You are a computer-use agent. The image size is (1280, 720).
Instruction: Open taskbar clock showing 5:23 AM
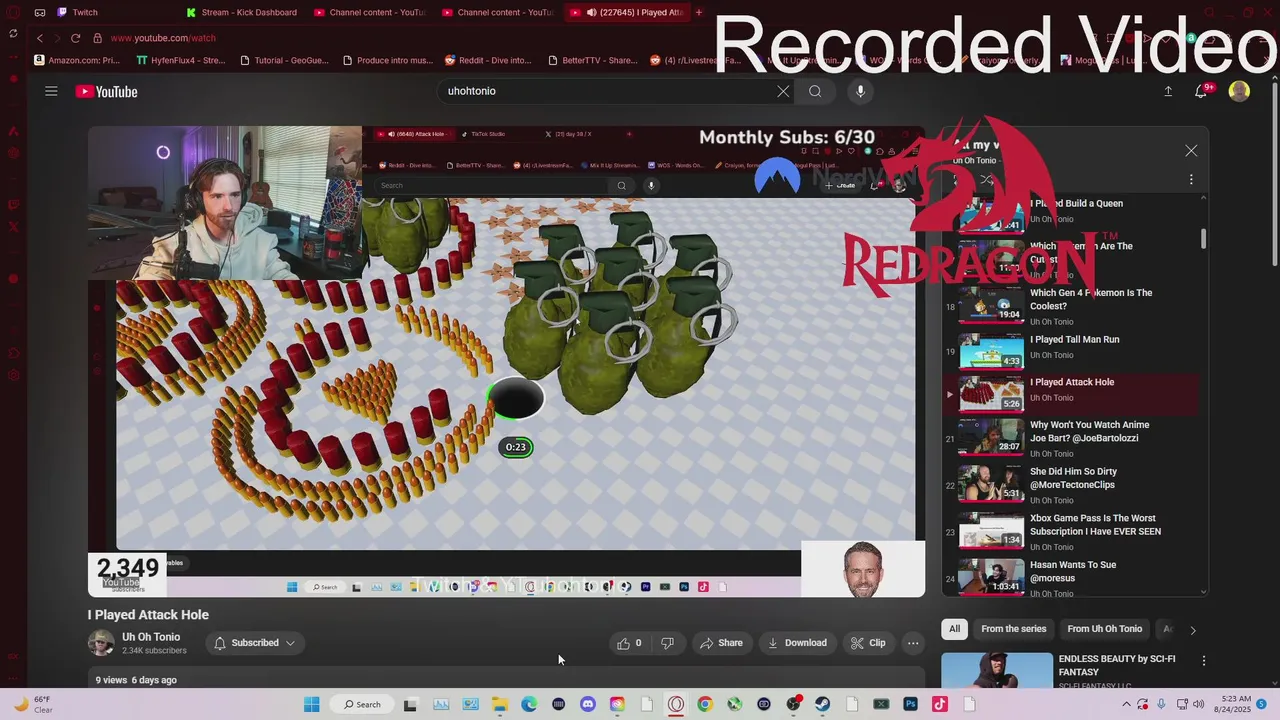(x=1235, y=704)
